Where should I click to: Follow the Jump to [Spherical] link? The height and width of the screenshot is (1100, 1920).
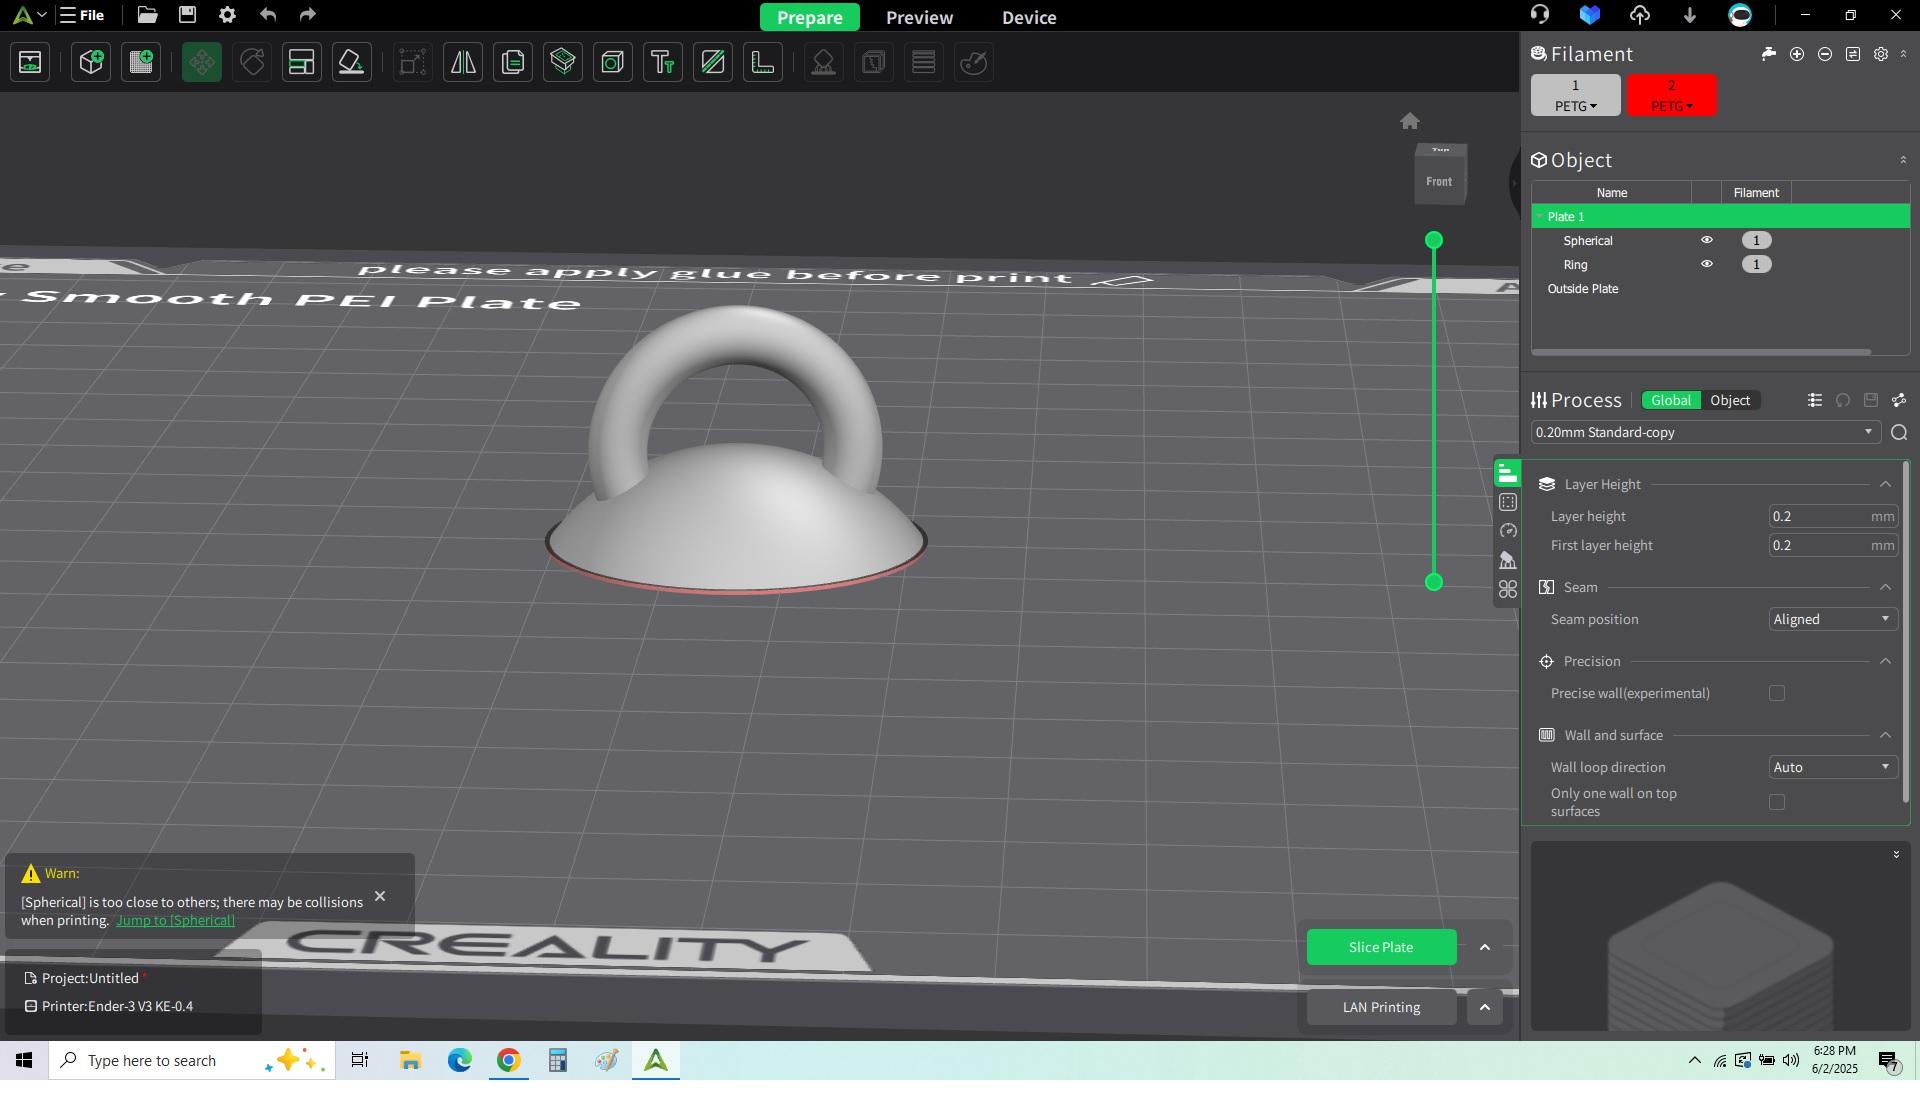[x=175, y=920]
